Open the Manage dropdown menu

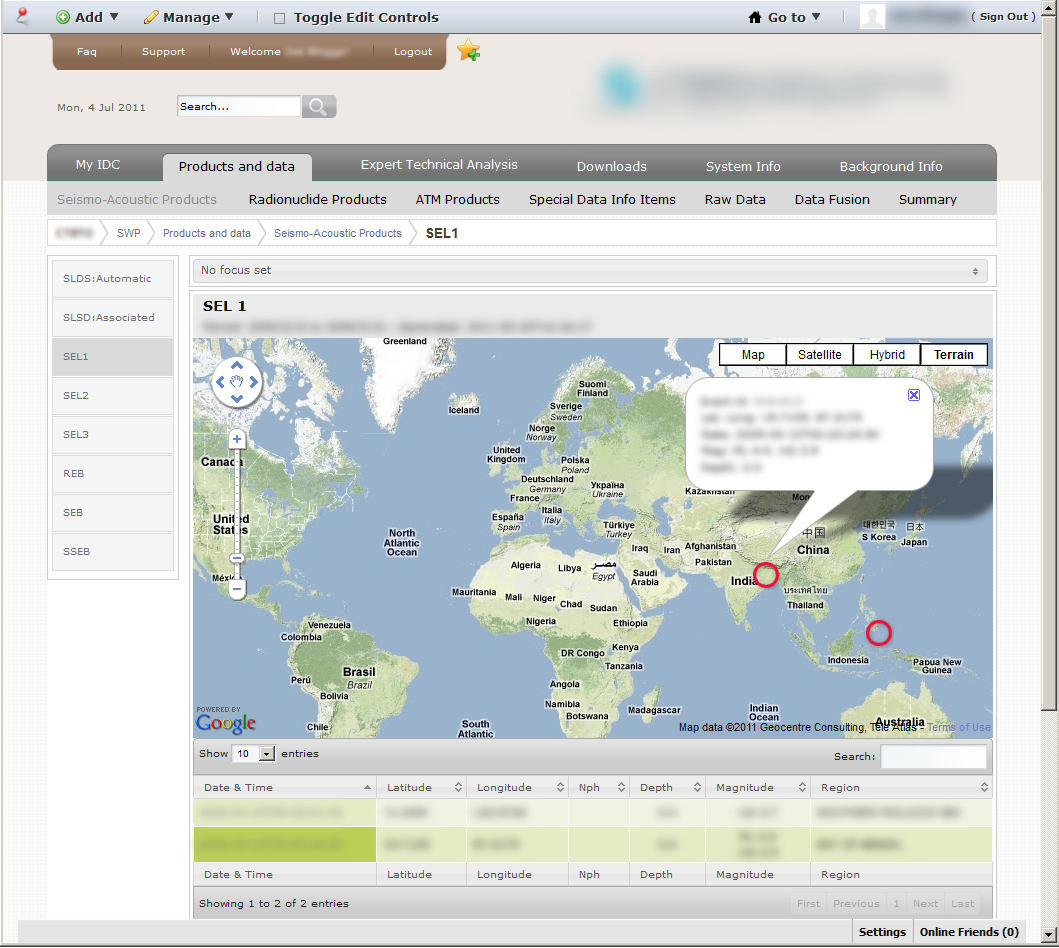(188, 18)
